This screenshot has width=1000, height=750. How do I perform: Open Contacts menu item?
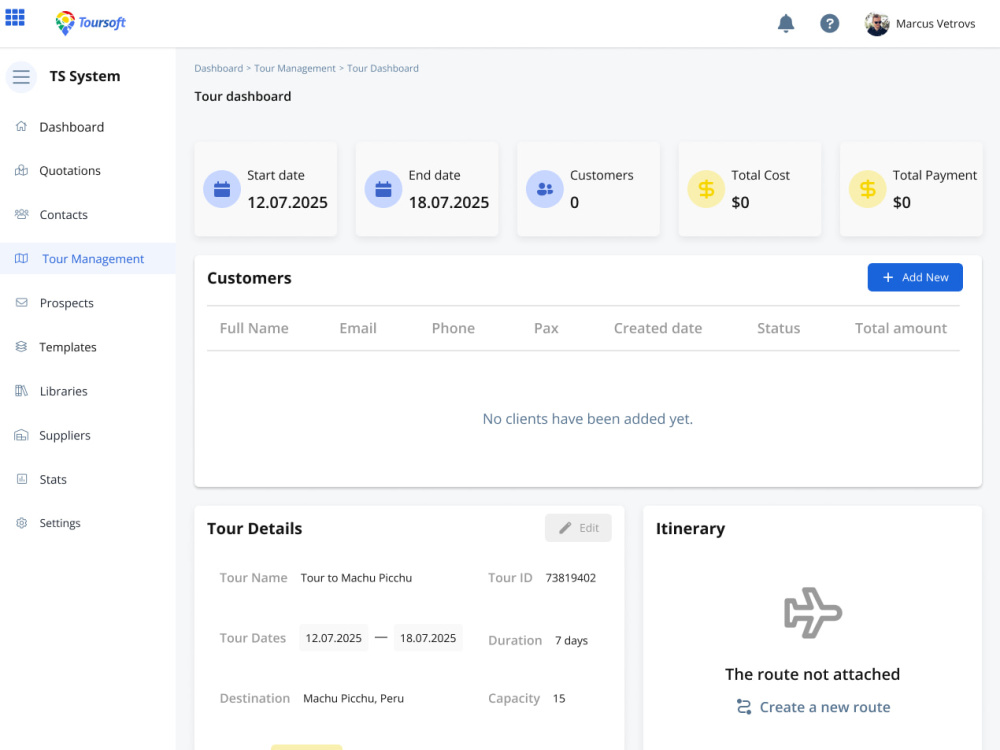click(63, 215)
